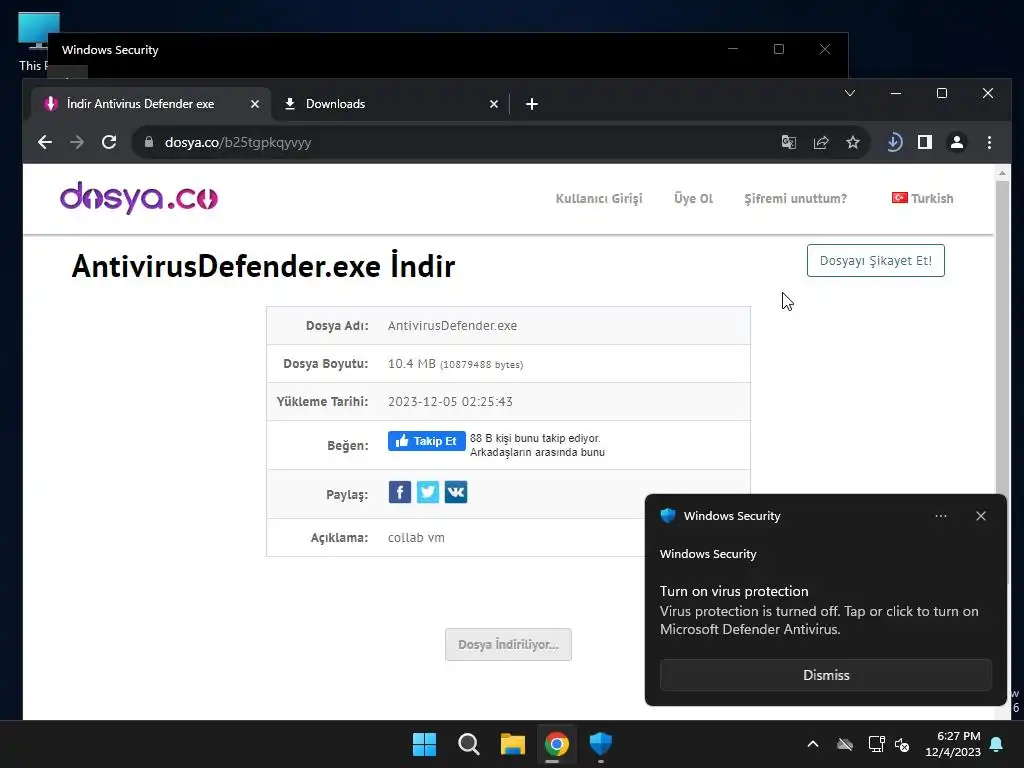The image size is (1024, 768).
Task: Click the AntivirusDefender.exe file name value
Action: pos(452,325)
